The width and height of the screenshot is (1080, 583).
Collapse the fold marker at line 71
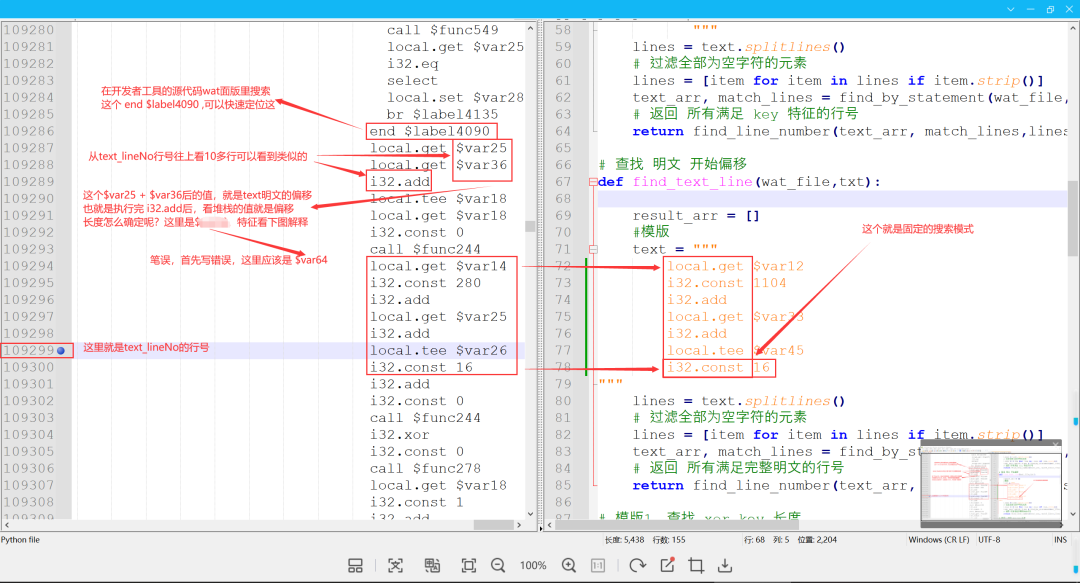[593, 249]
